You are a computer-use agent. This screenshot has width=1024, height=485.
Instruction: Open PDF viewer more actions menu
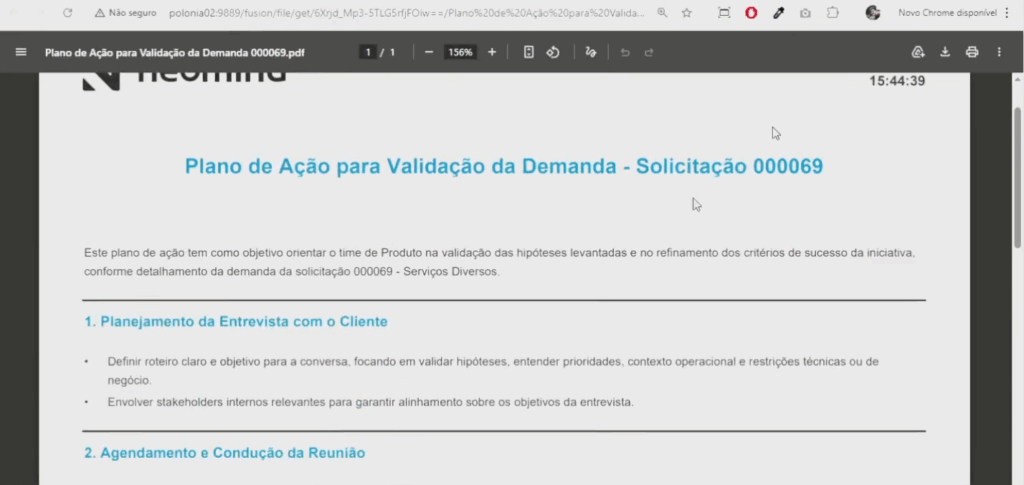(x=999, y=52)
